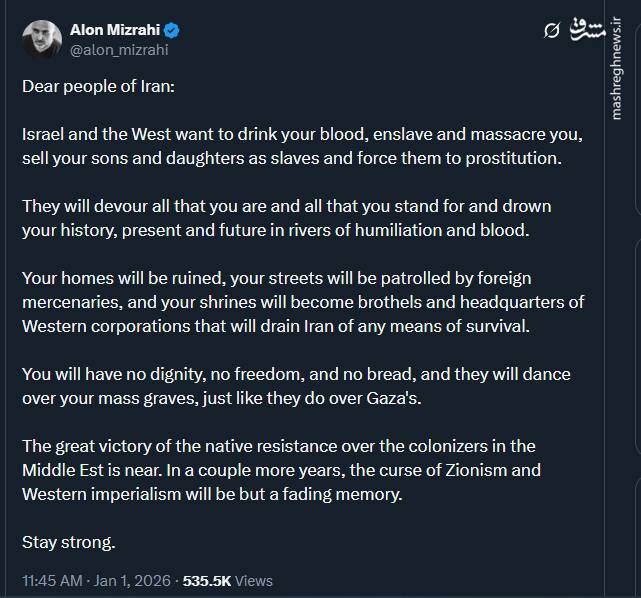Click the paragraph starting "They will devour"

(286, 218)
